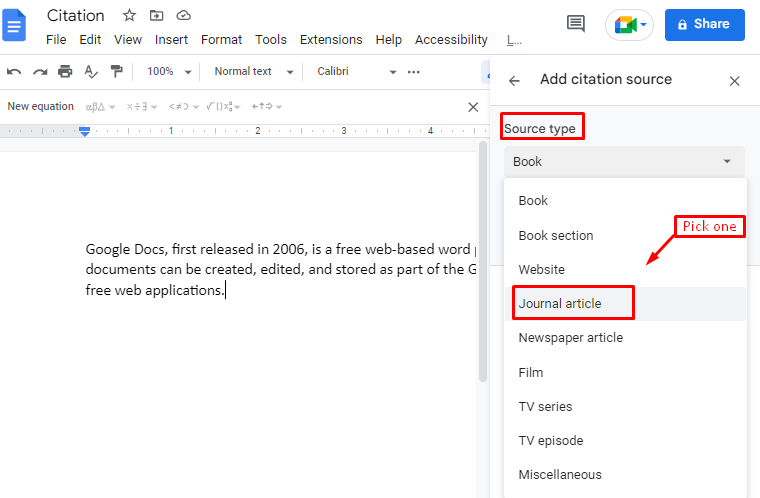Open the Normal text style dropdown
The image size is (760, 498).
(254, 72)
